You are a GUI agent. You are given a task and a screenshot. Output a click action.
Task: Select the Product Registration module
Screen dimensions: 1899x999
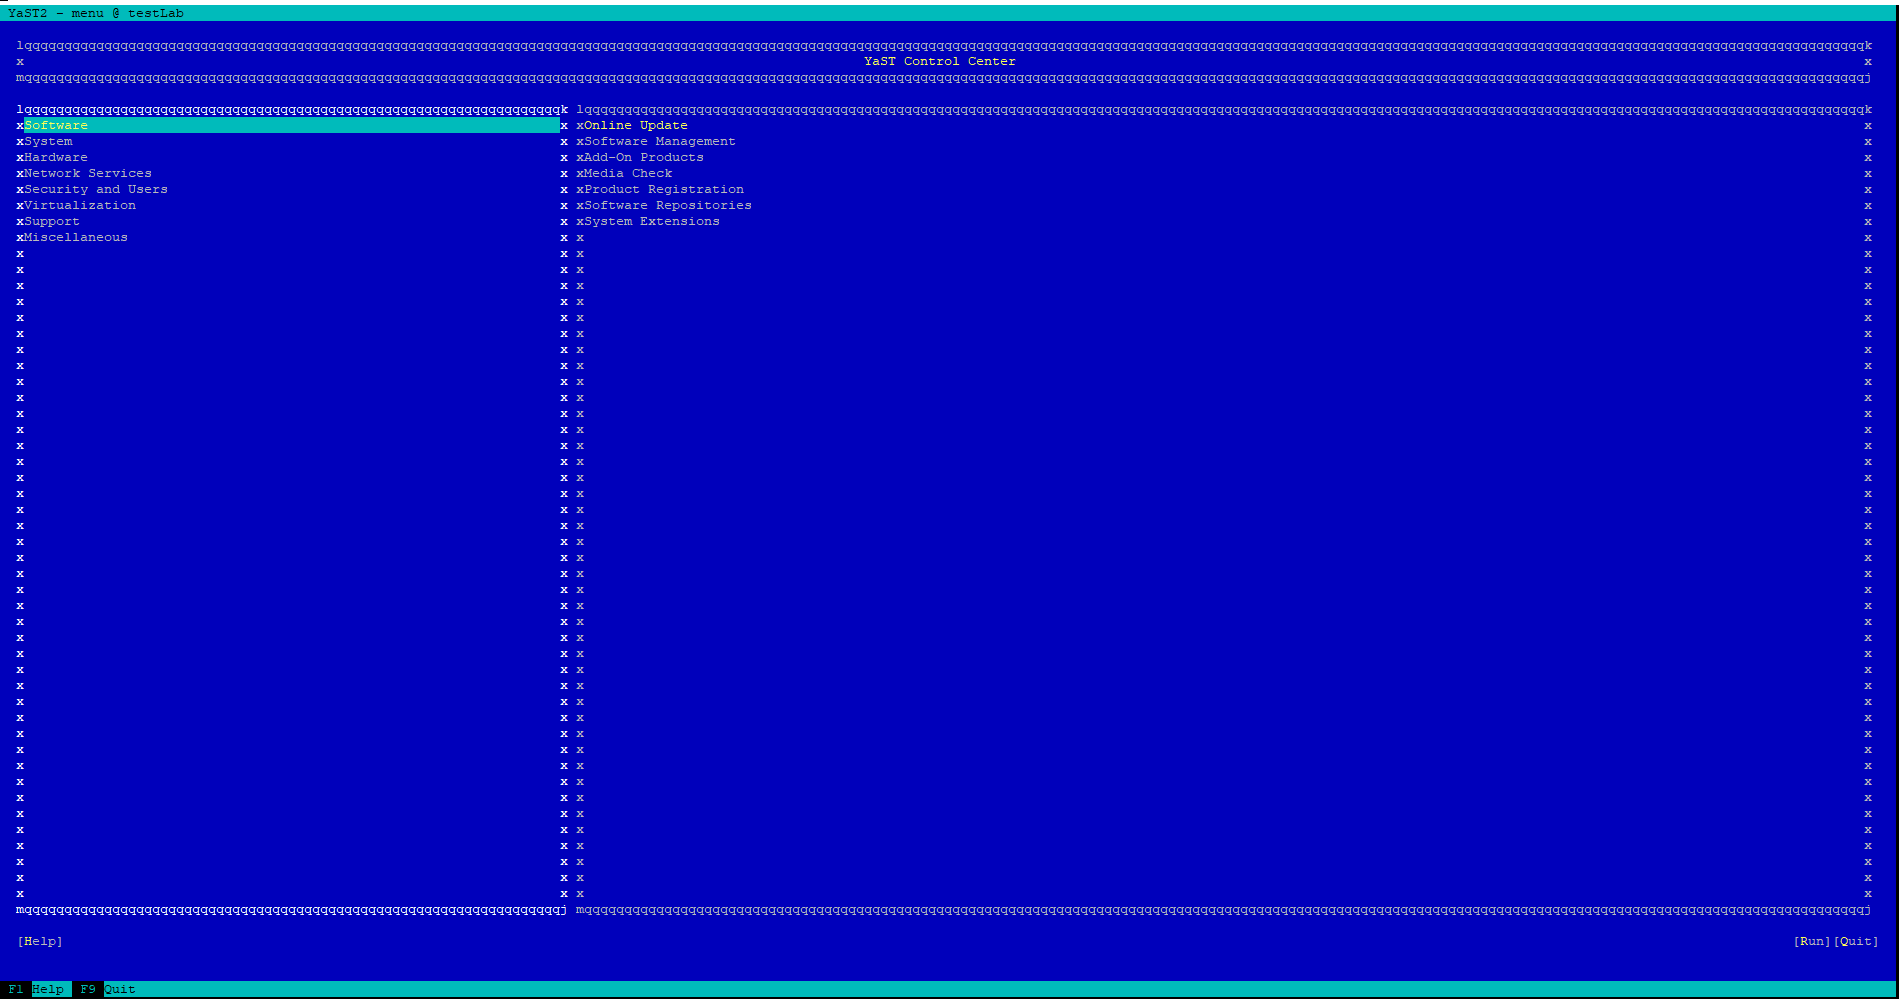coord(664,190)
